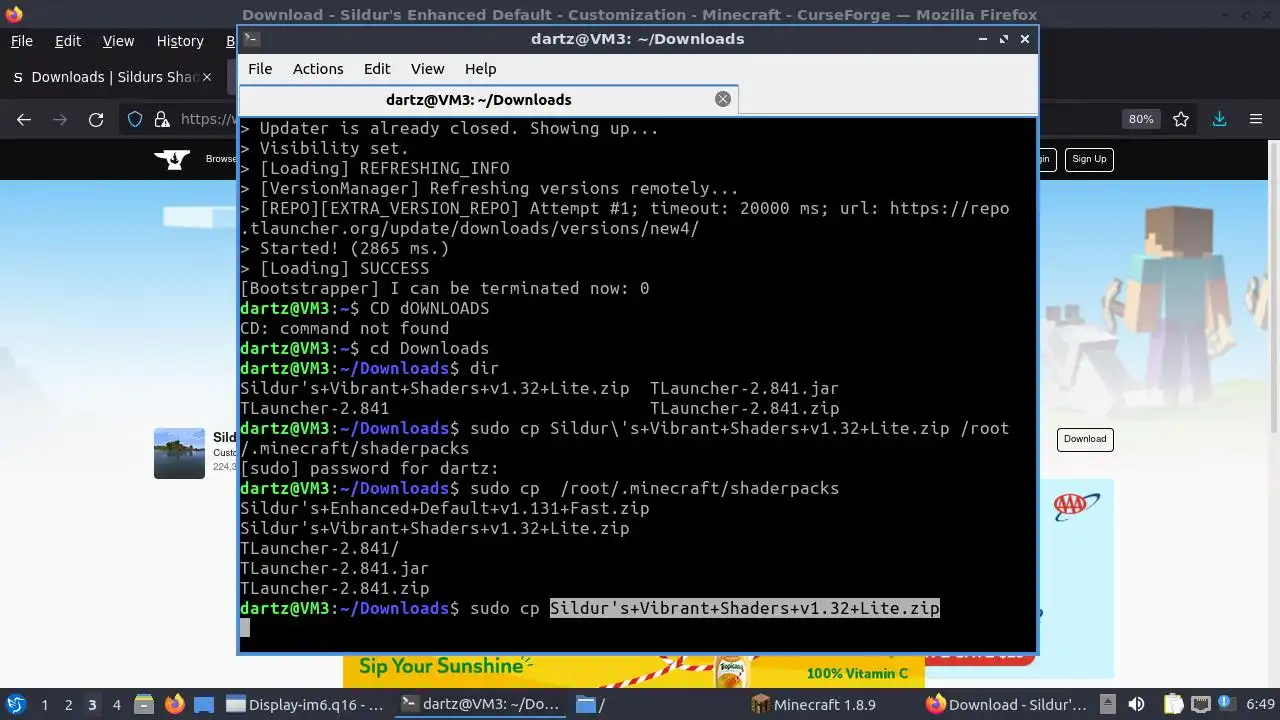Screen dimensions: 1280x720
Task: Open the notification tray icon
Action: click(x=1228, y=704)
